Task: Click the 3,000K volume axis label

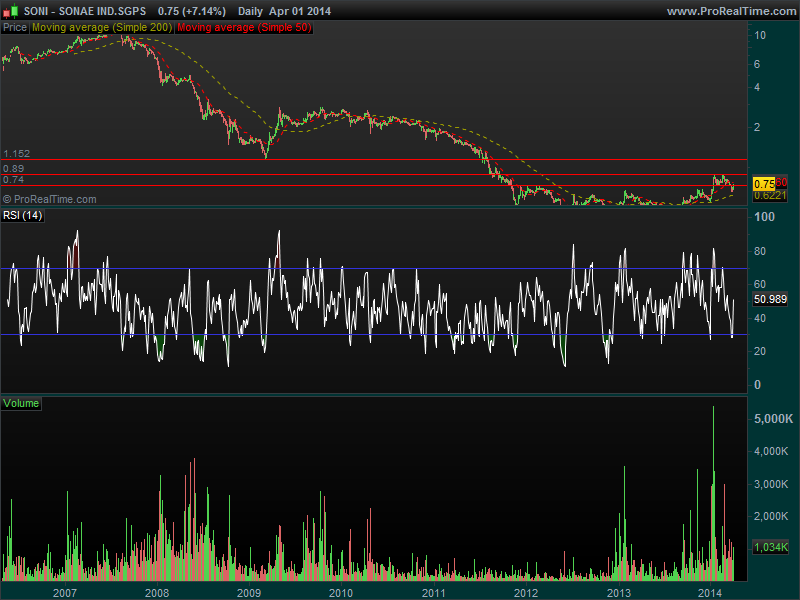Action: click(x=771, y=484)
